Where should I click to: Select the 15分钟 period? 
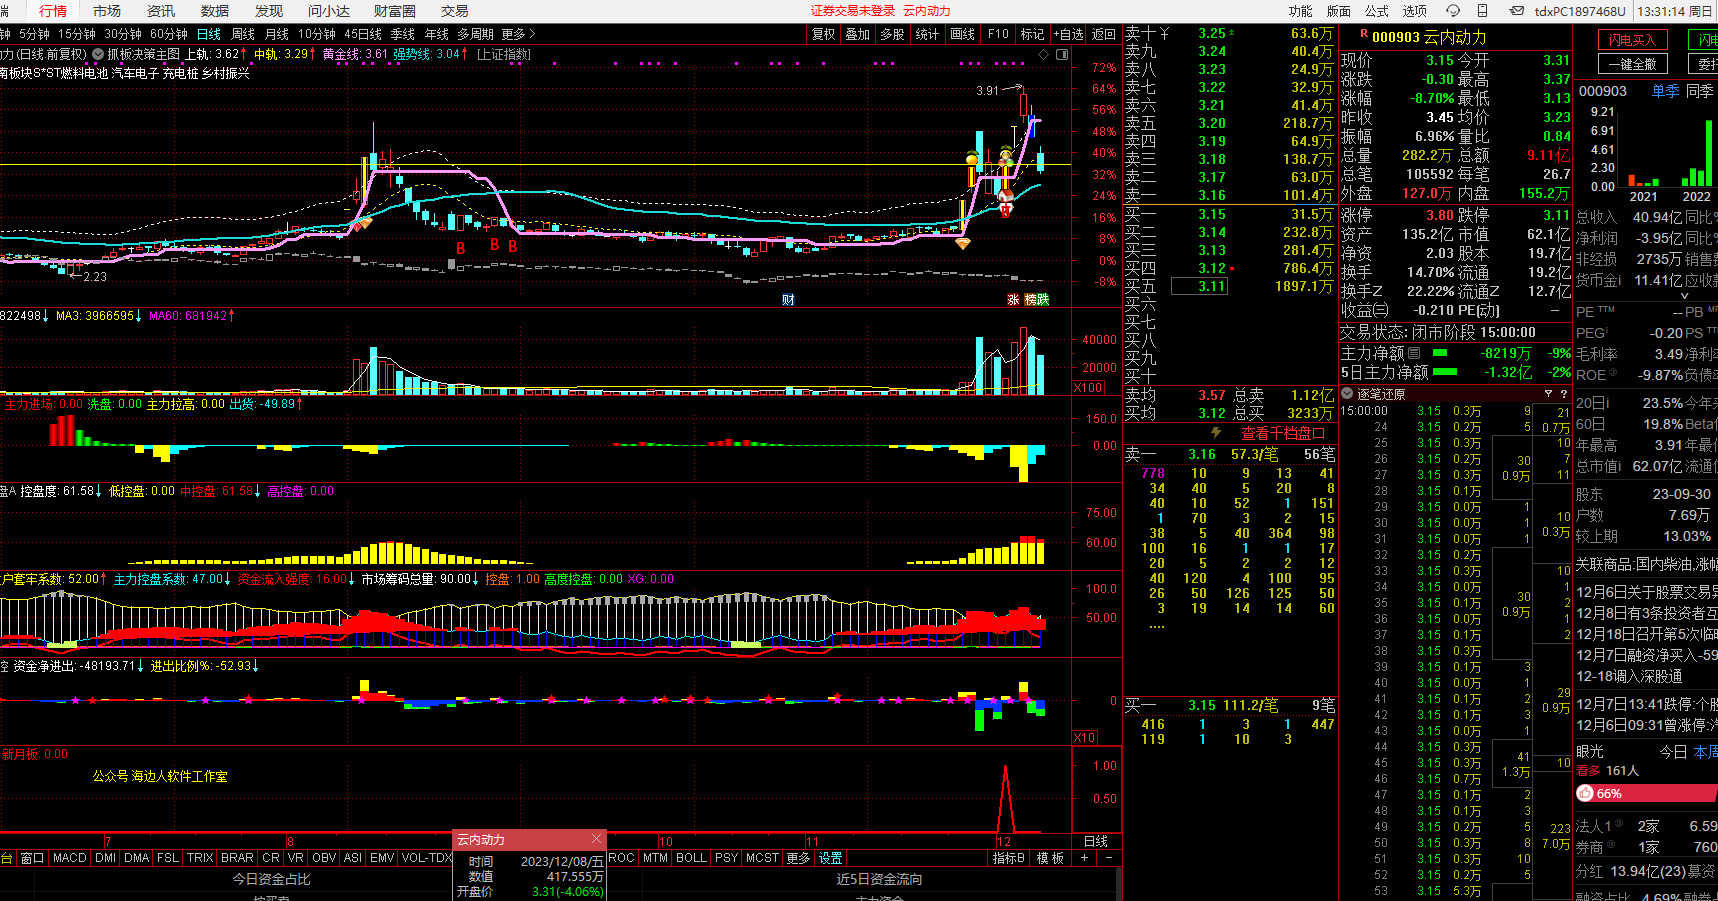click(x=77, y=34)
